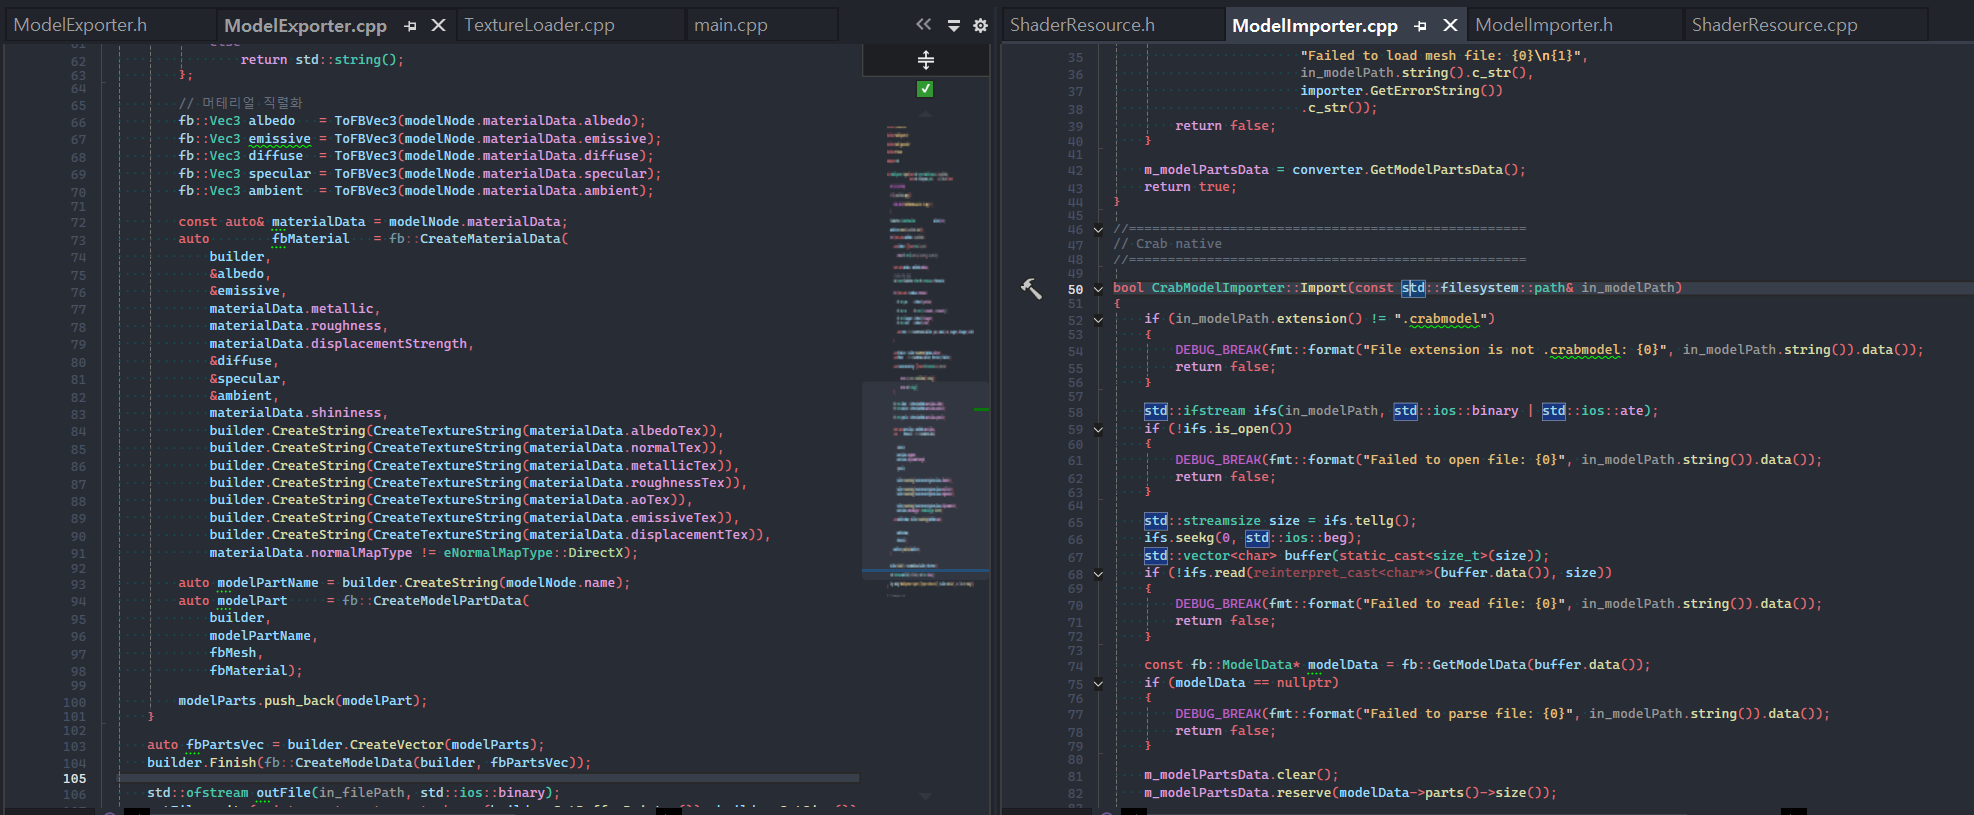
Task: Click 'converter.GetModelPartsData()' call
Action: click(1405, 170)
